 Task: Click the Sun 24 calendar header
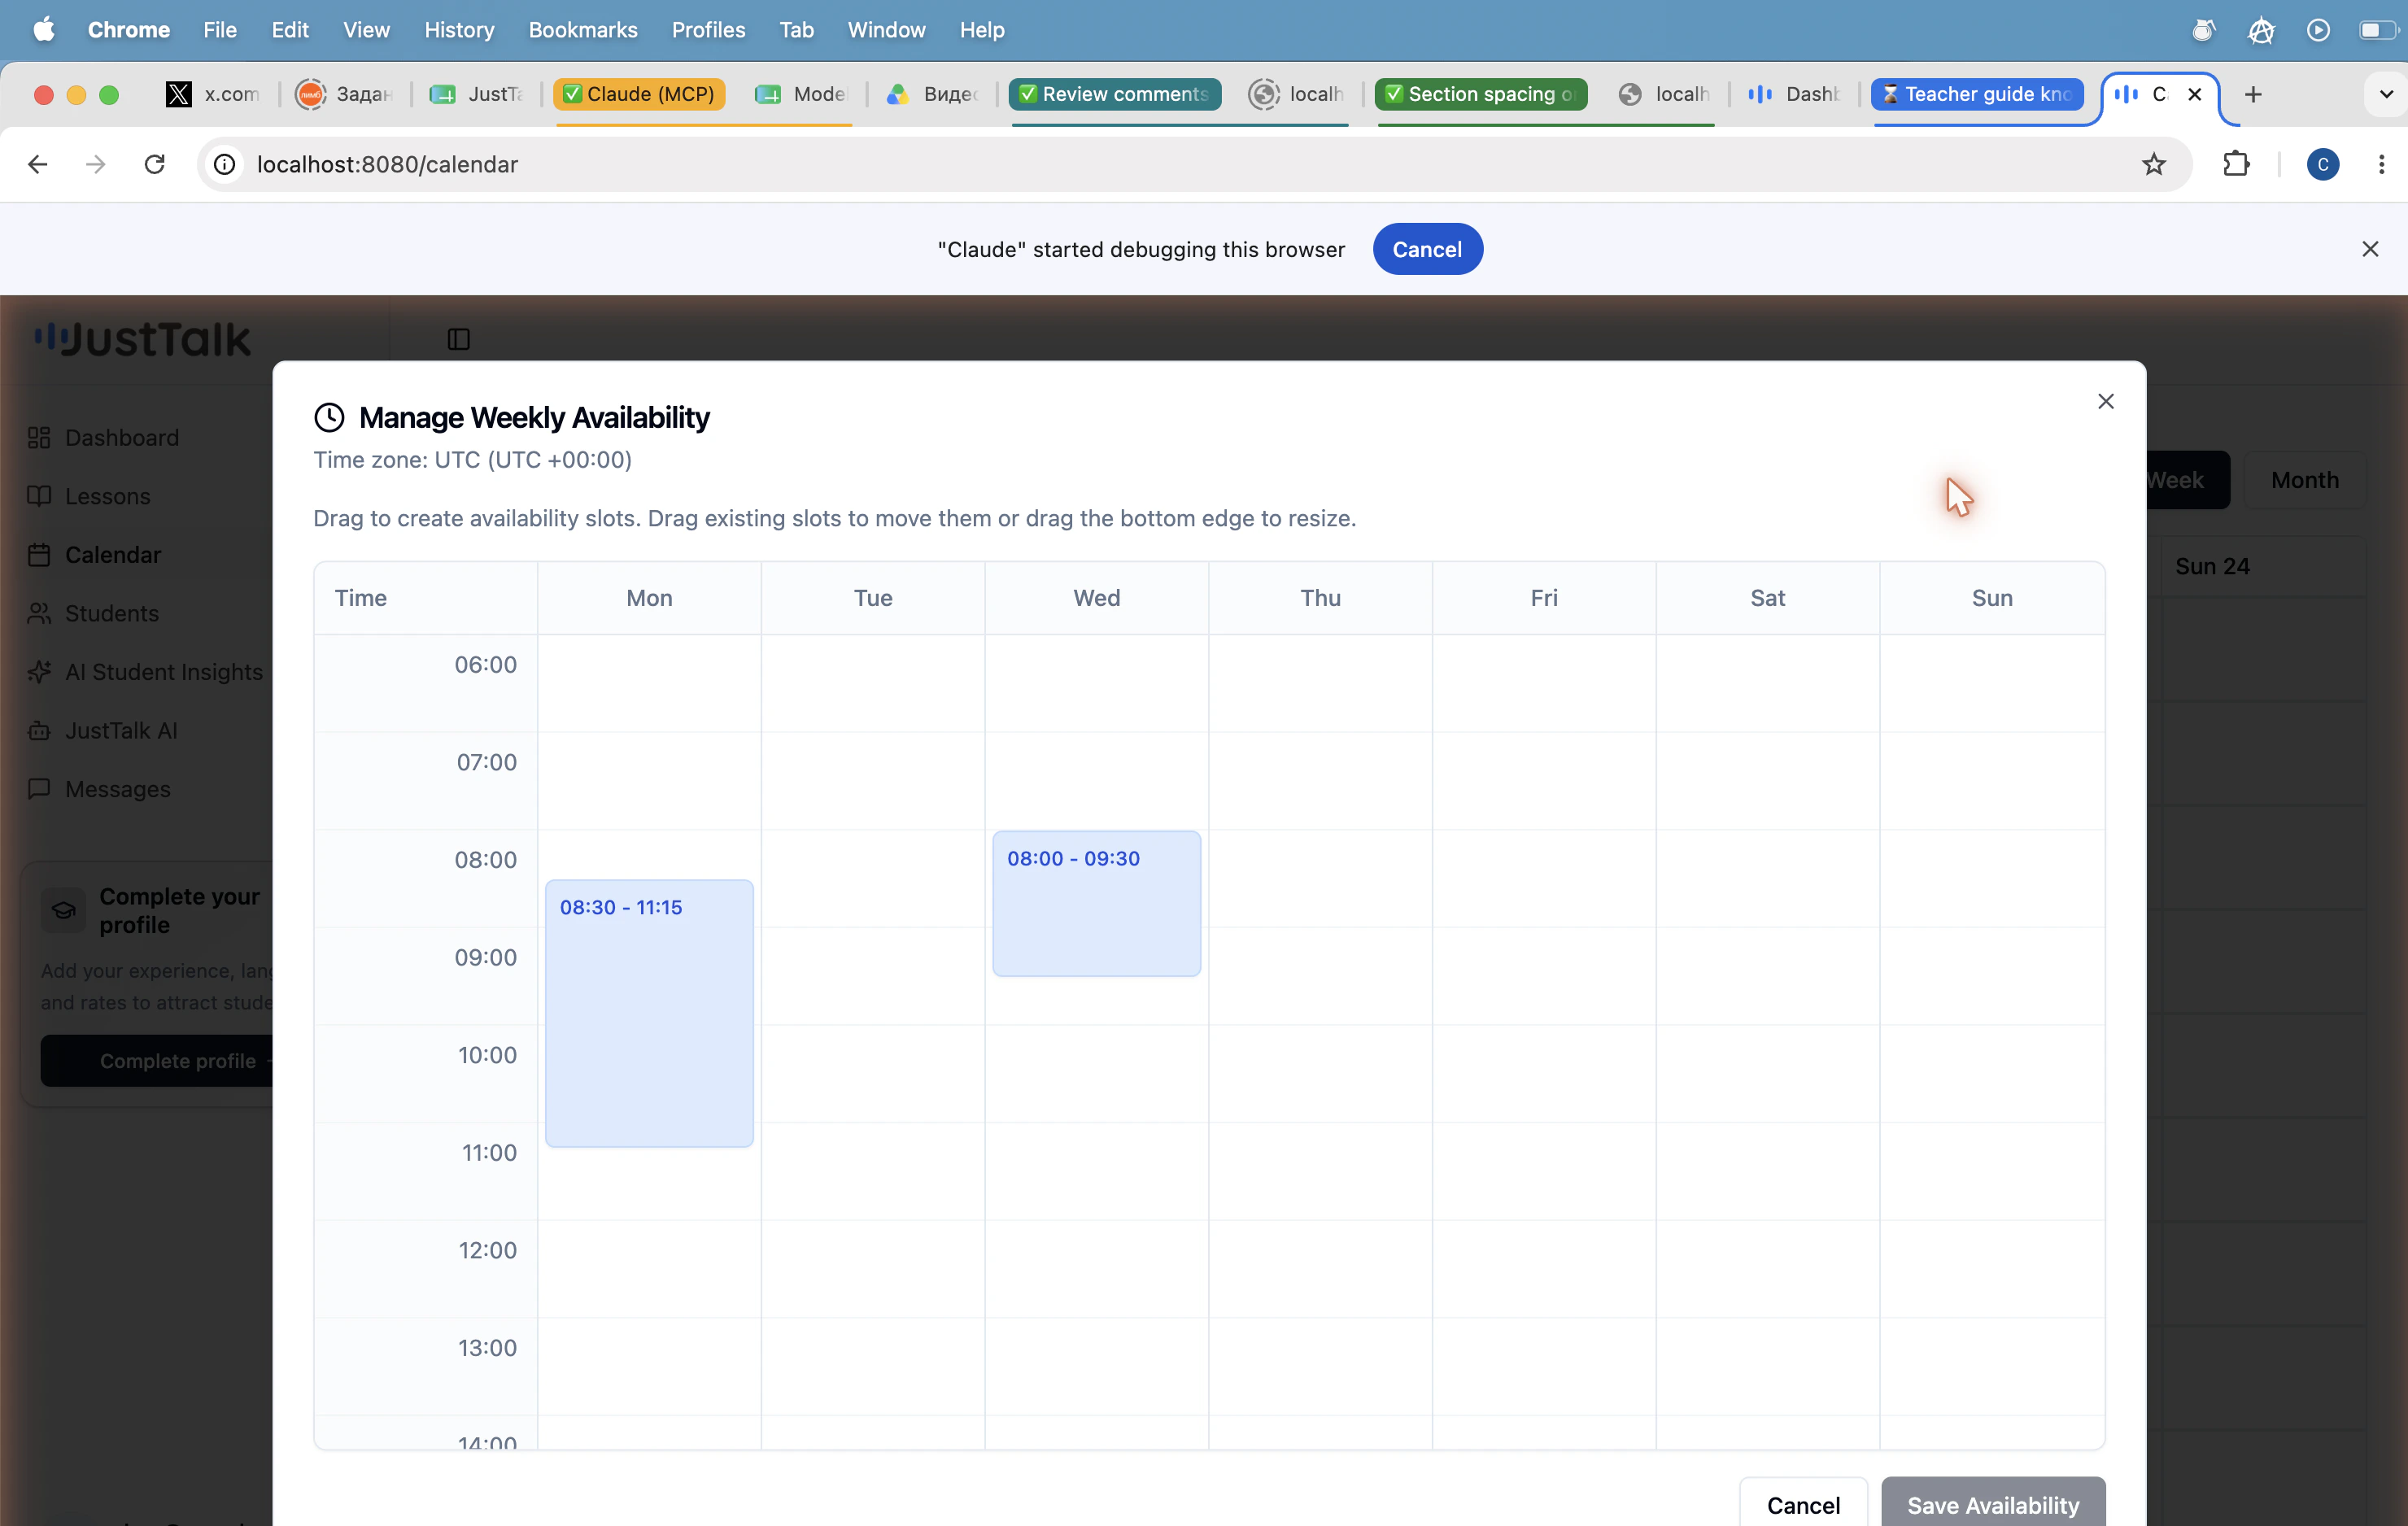(x=2212, y=566)
